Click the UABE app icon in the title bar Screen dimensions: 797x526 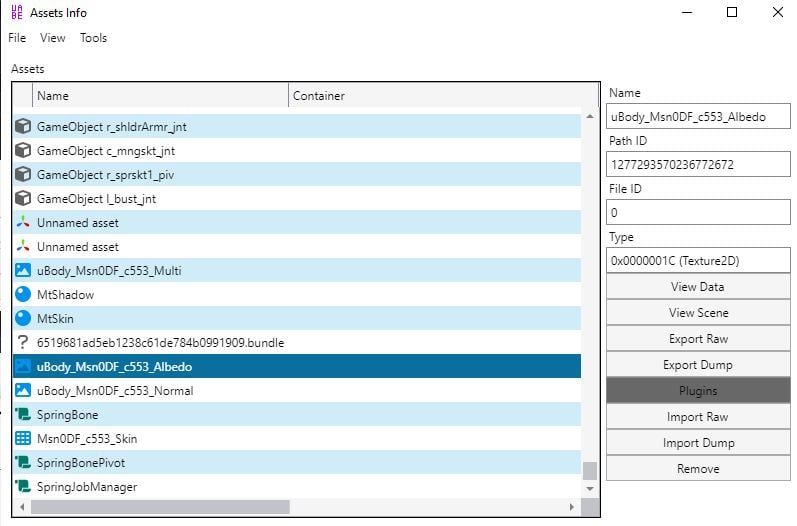pyautogui.click(x=17, y=12)
